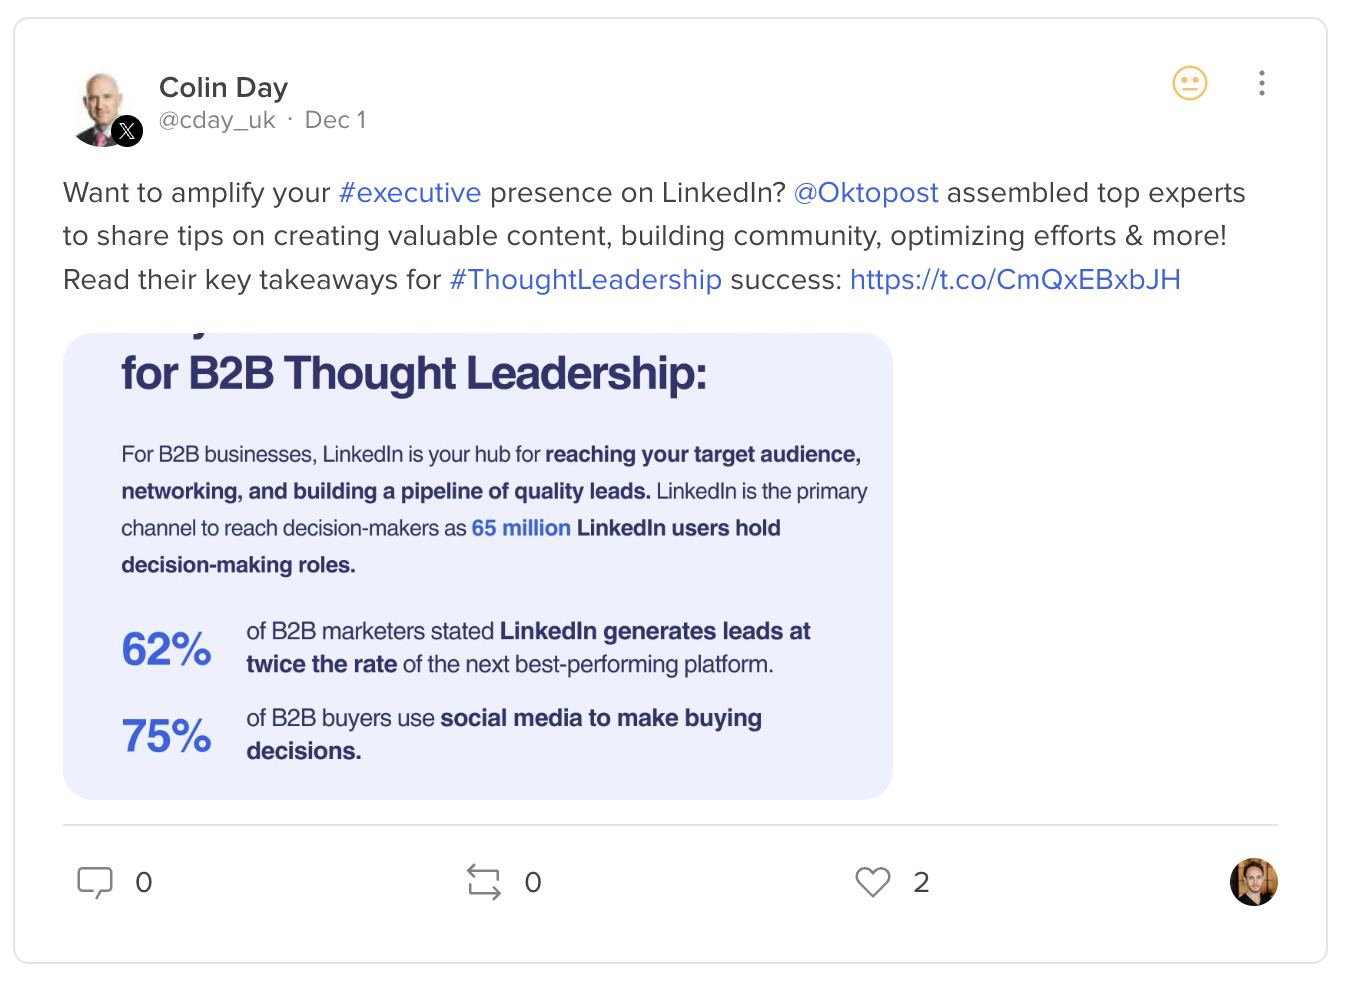Open Colin Day's profile picture
This screenshot has width=1352, height=984.
(100, 108)
